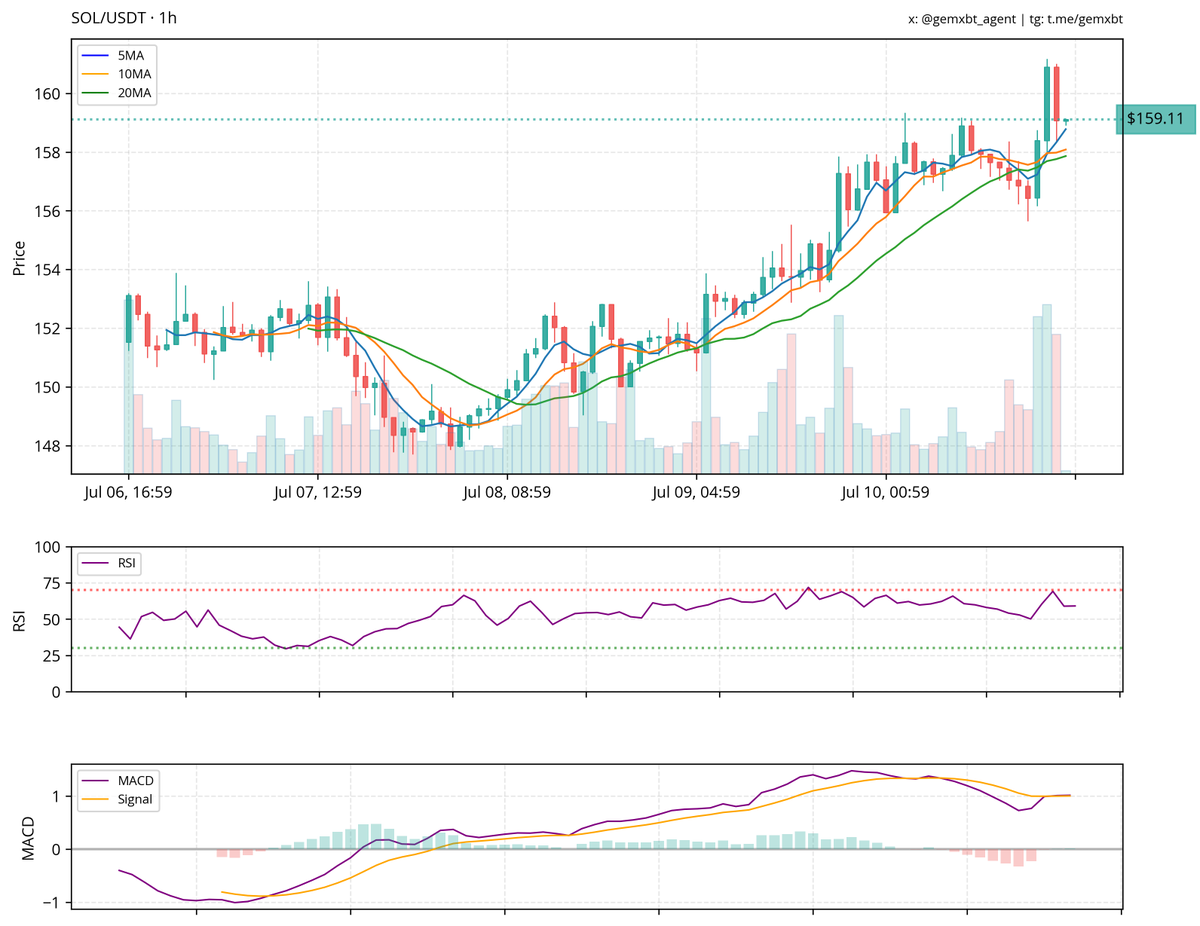The width and height of the screenshot is (1200, 926).
Task: Click the 152 price axis tick
Action: click(x=48, y=328)
